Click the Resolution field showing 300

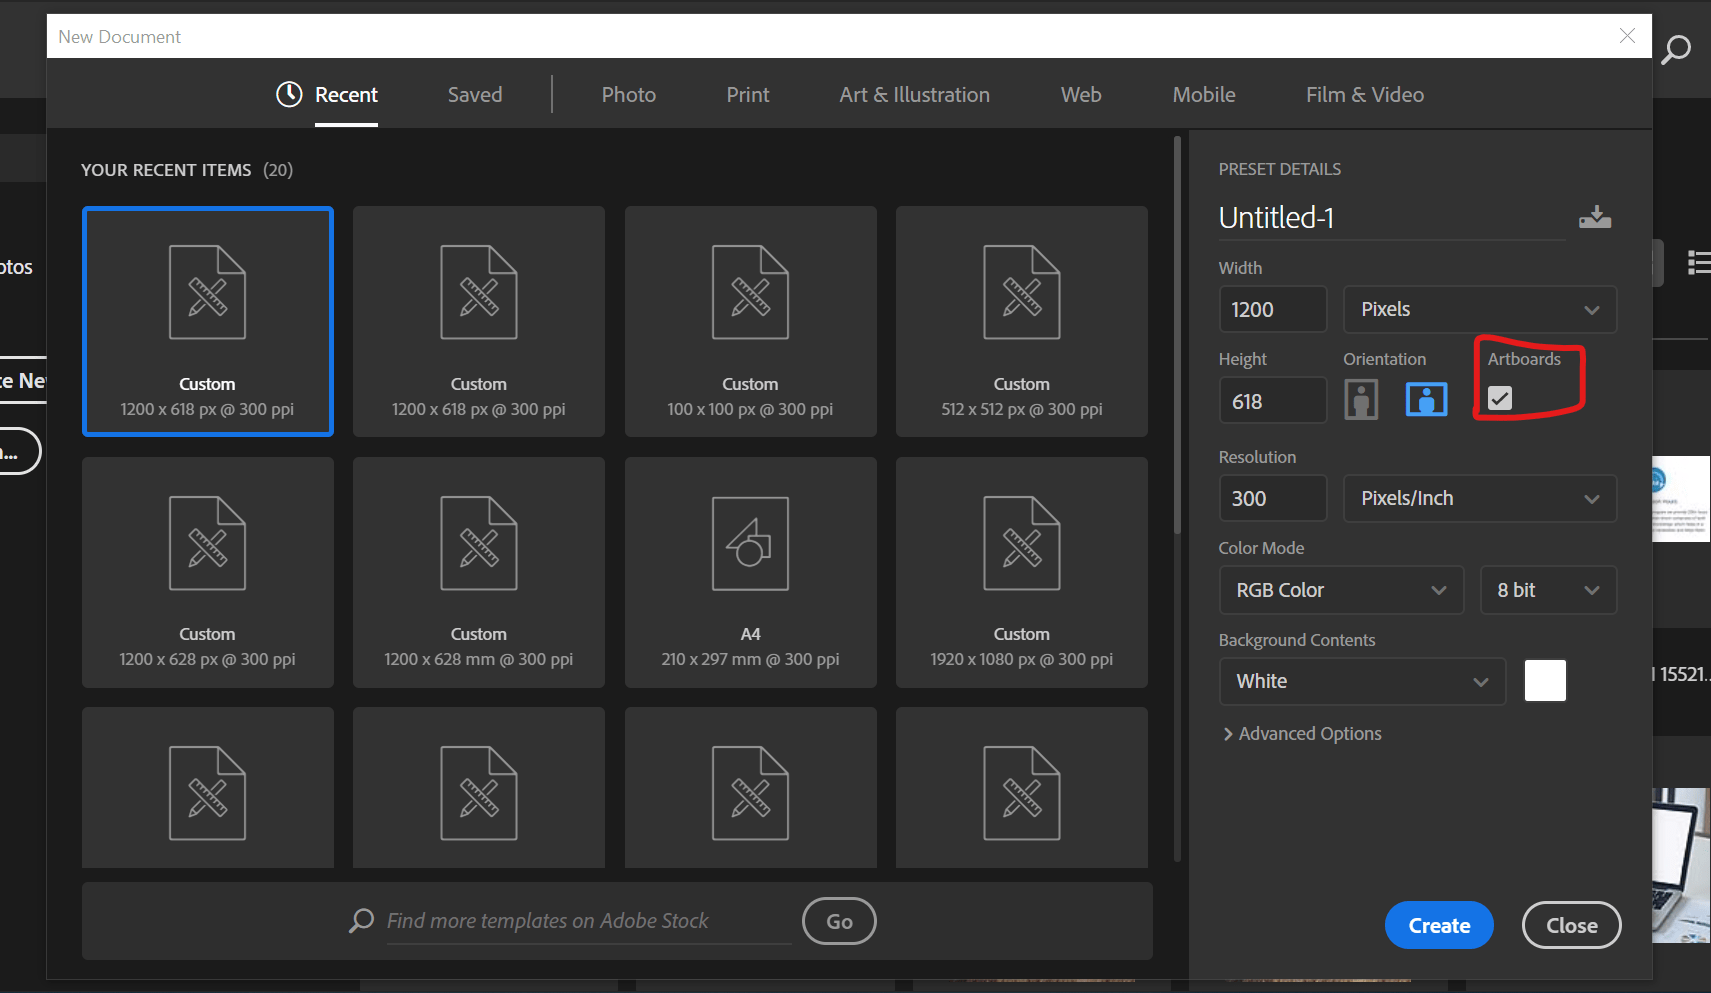(1273, 498)
